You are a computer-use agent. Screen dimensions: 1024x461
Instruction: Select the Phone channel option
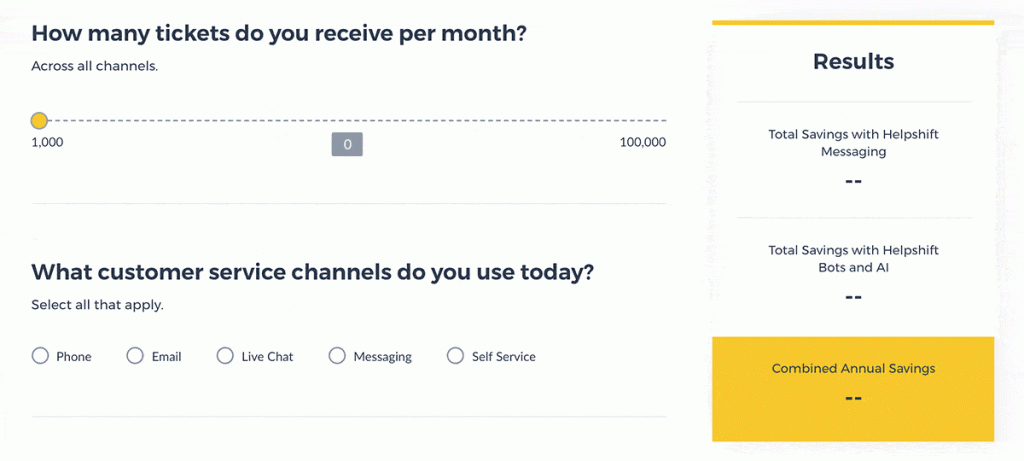click(x=40, y=356)
